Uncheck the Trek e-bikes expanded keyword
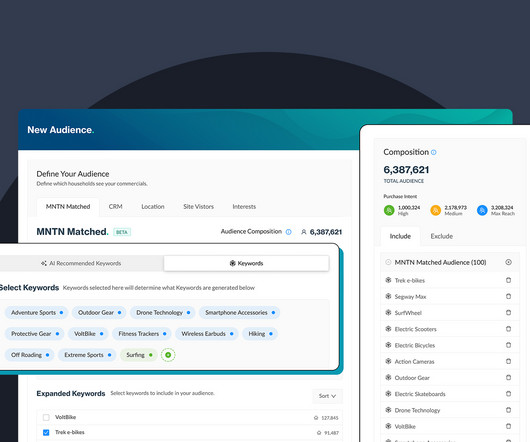 pos(46,433)
